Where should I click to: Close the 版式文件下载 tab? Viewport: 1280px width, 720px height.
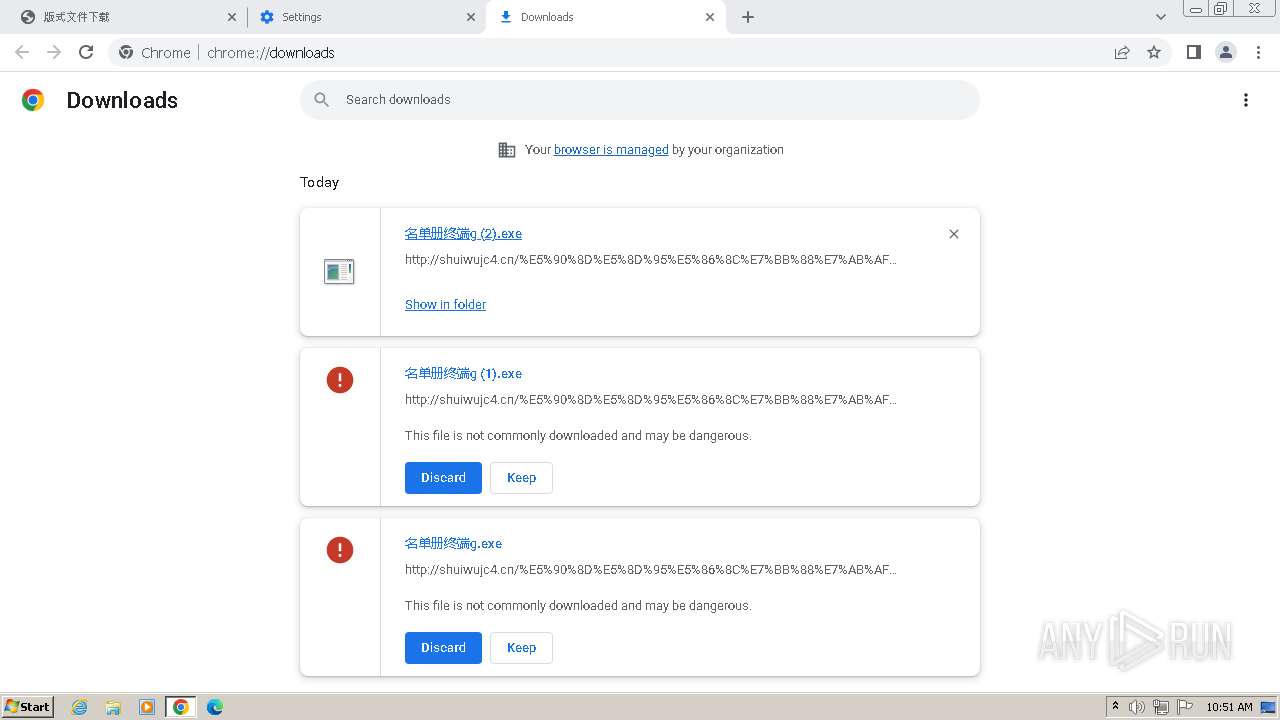point(232,17)
